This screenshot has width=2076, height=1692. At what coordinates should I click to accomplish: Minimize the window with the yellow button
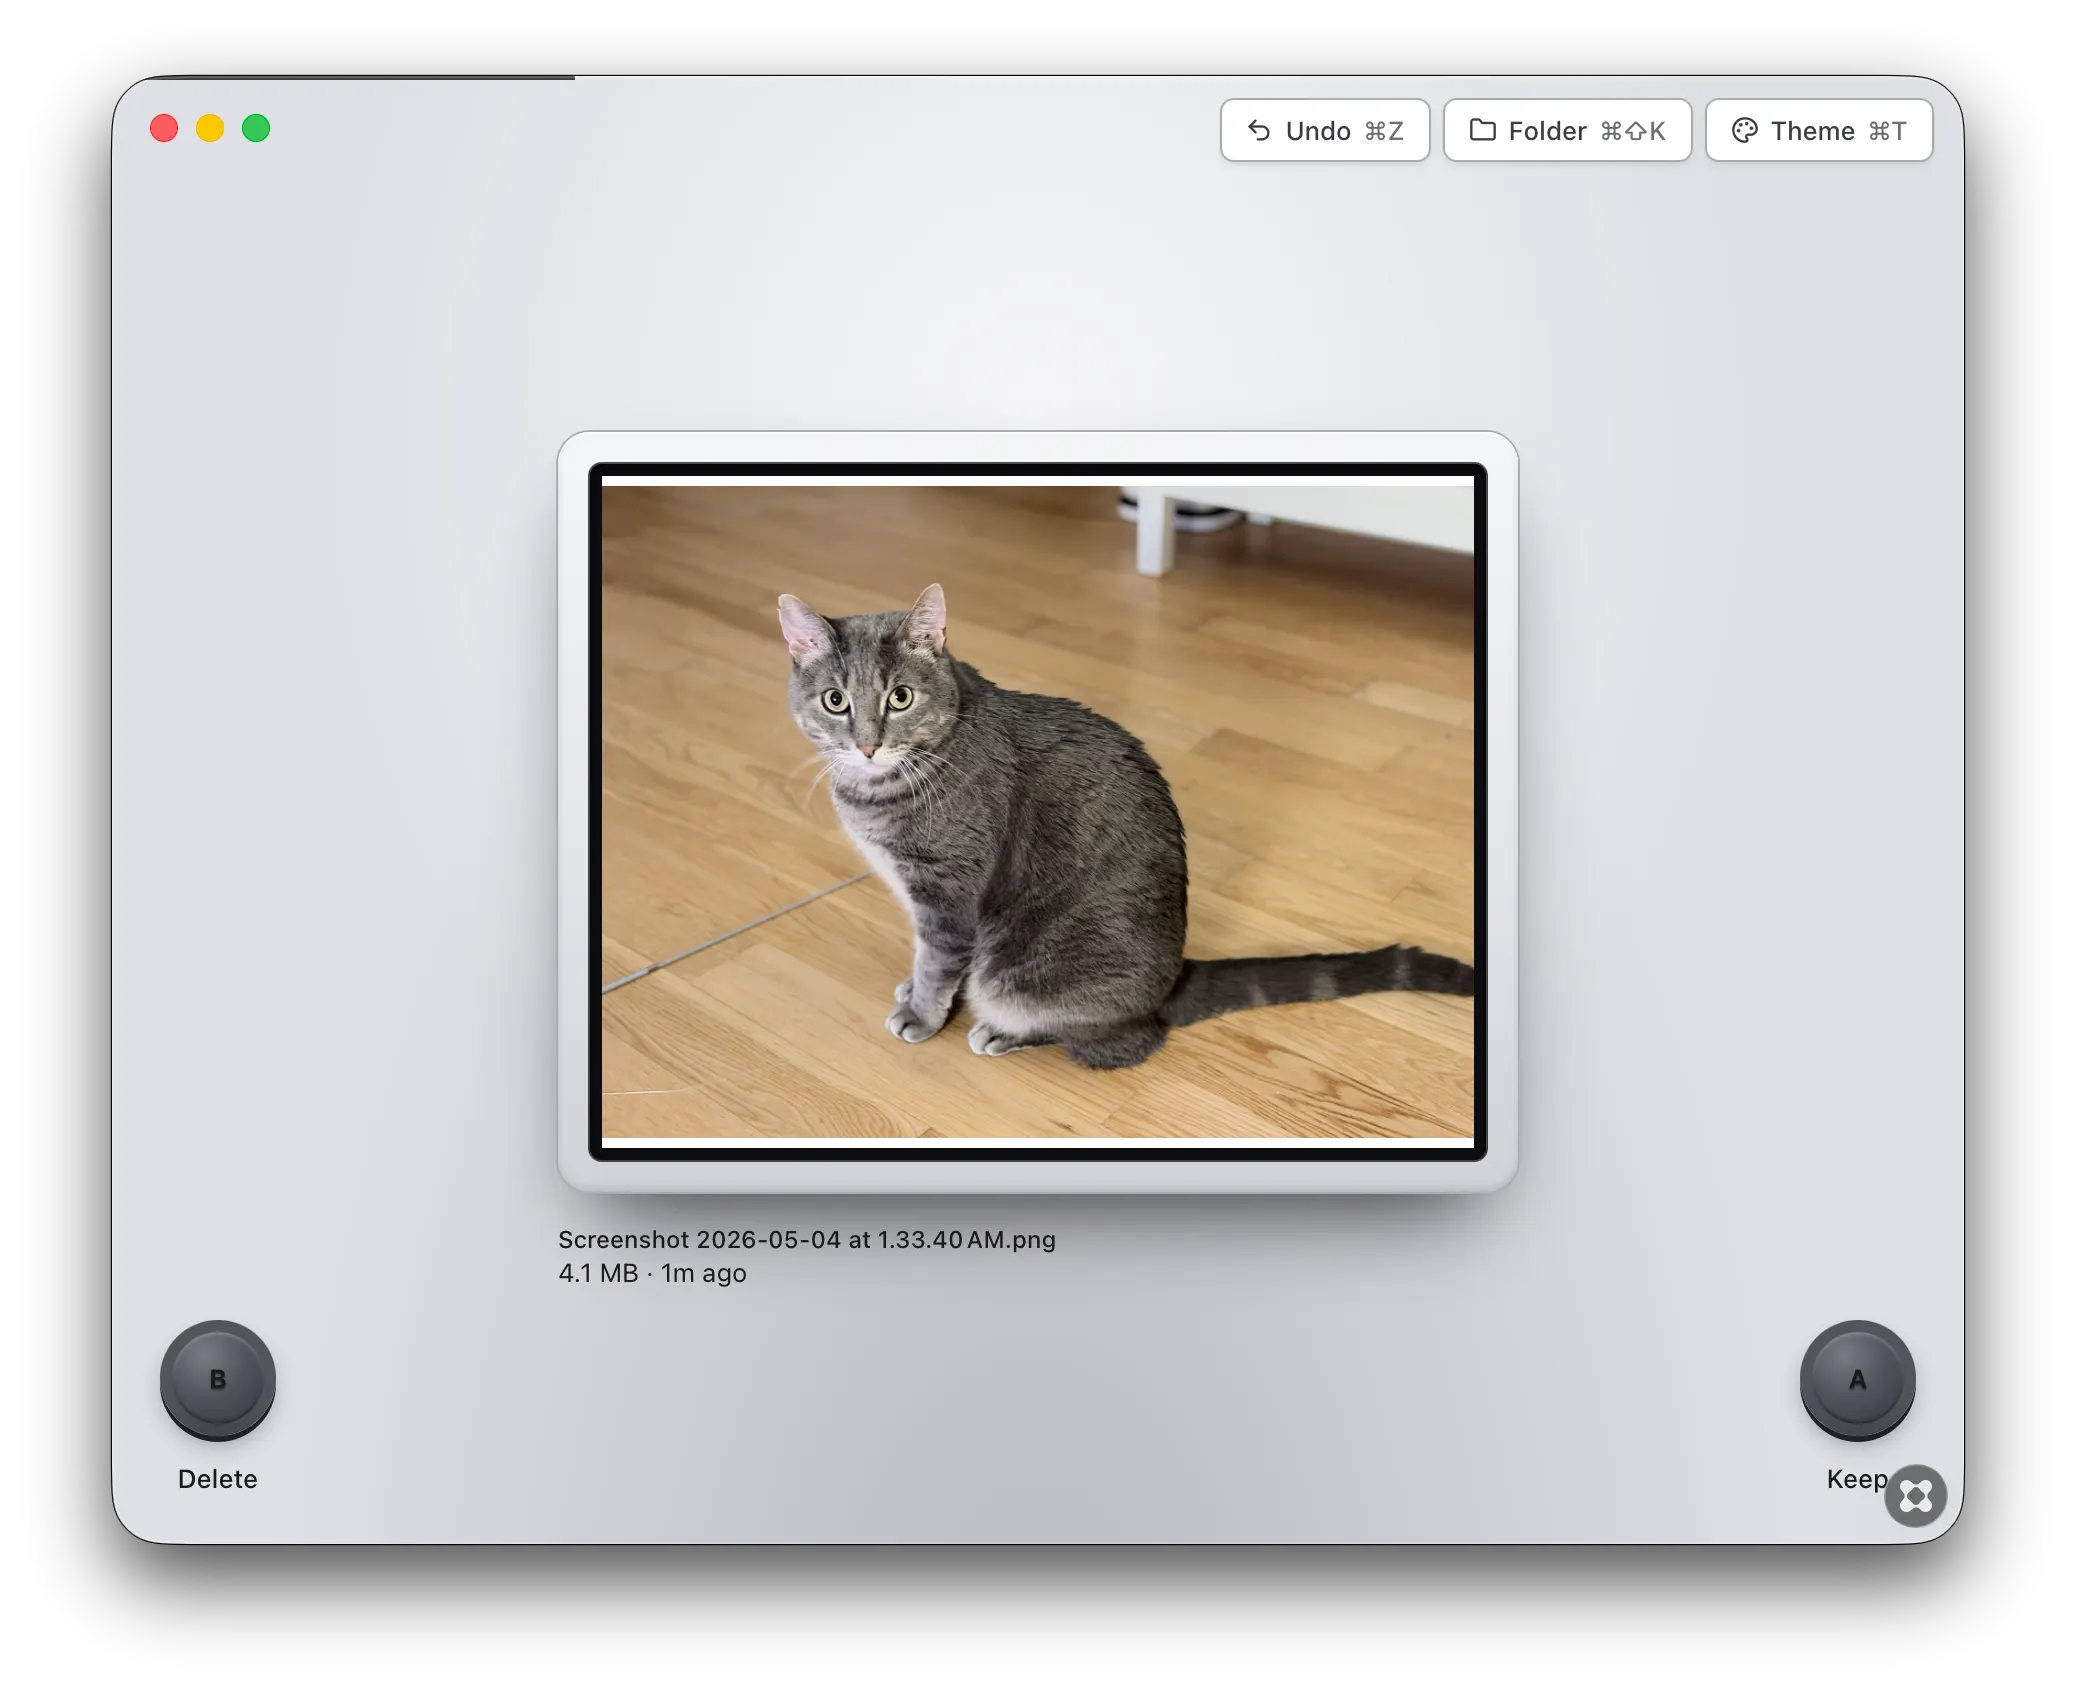click(x=210, y=129)
